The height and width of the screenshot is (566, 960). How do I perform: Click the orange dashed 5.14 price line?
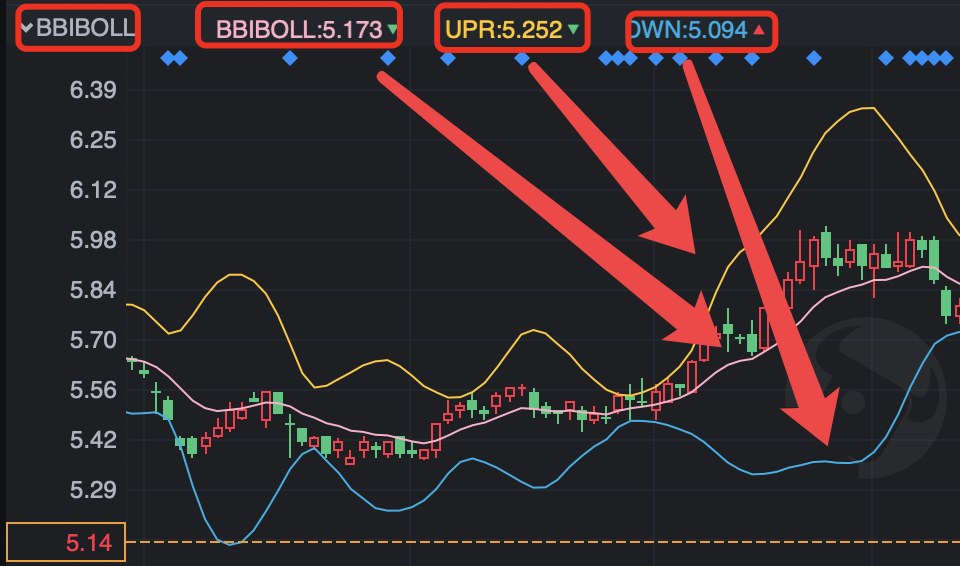(x=542, y=542)
